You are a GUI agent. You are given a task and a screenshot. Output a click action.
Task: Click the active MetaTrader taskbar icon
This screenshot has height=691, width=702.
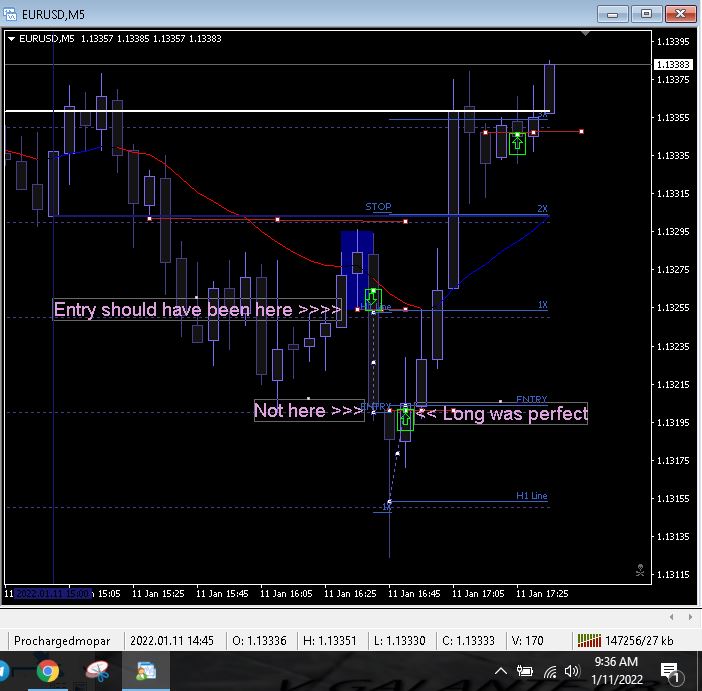[x=146, y=671]
